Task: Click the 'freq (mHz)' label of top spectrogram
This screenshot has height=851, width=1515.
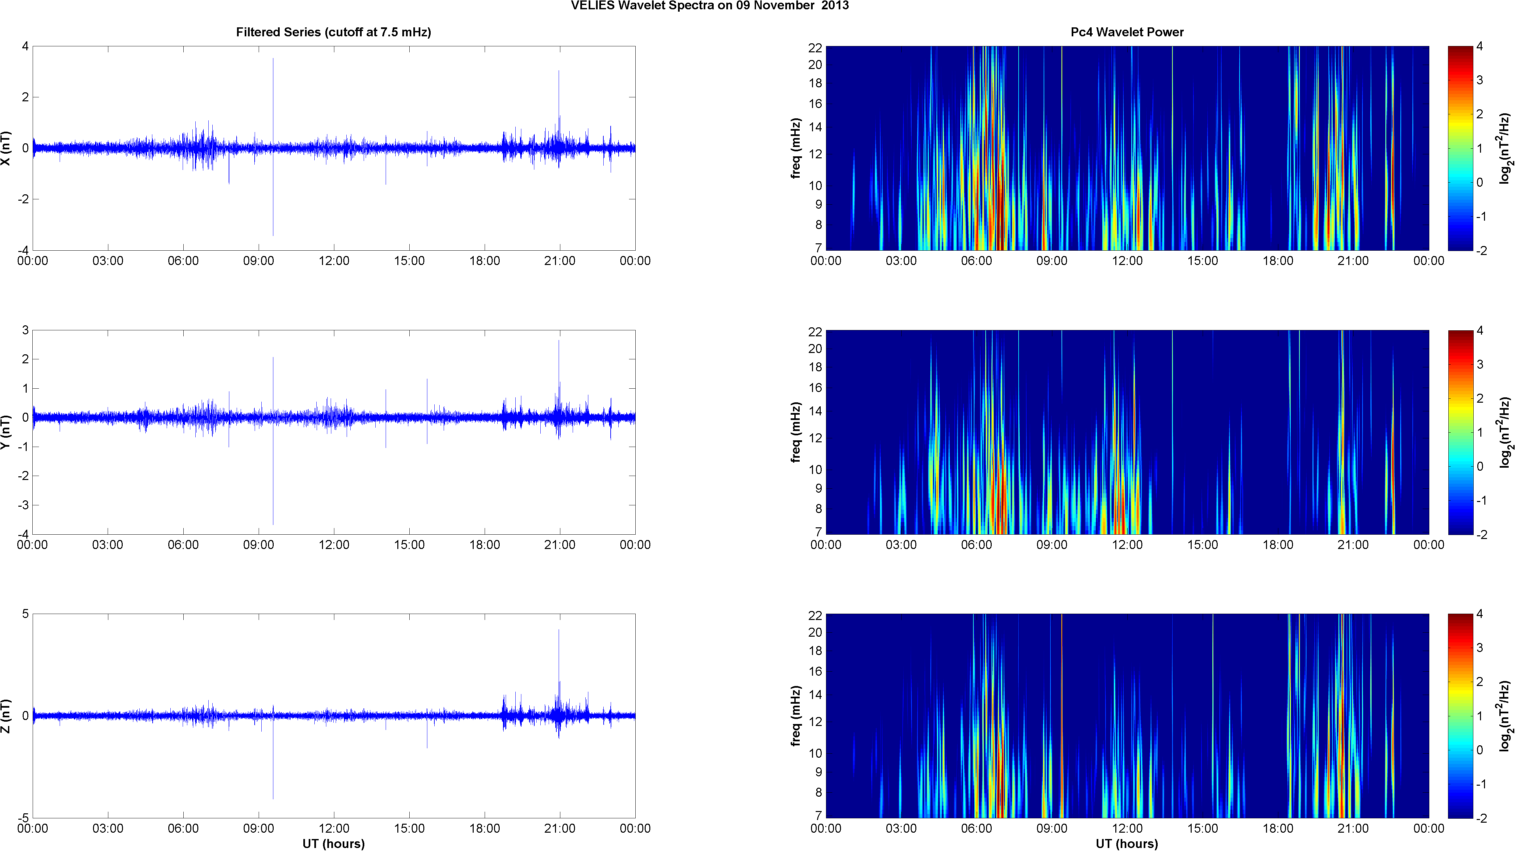Action: (x=796, y=148)
